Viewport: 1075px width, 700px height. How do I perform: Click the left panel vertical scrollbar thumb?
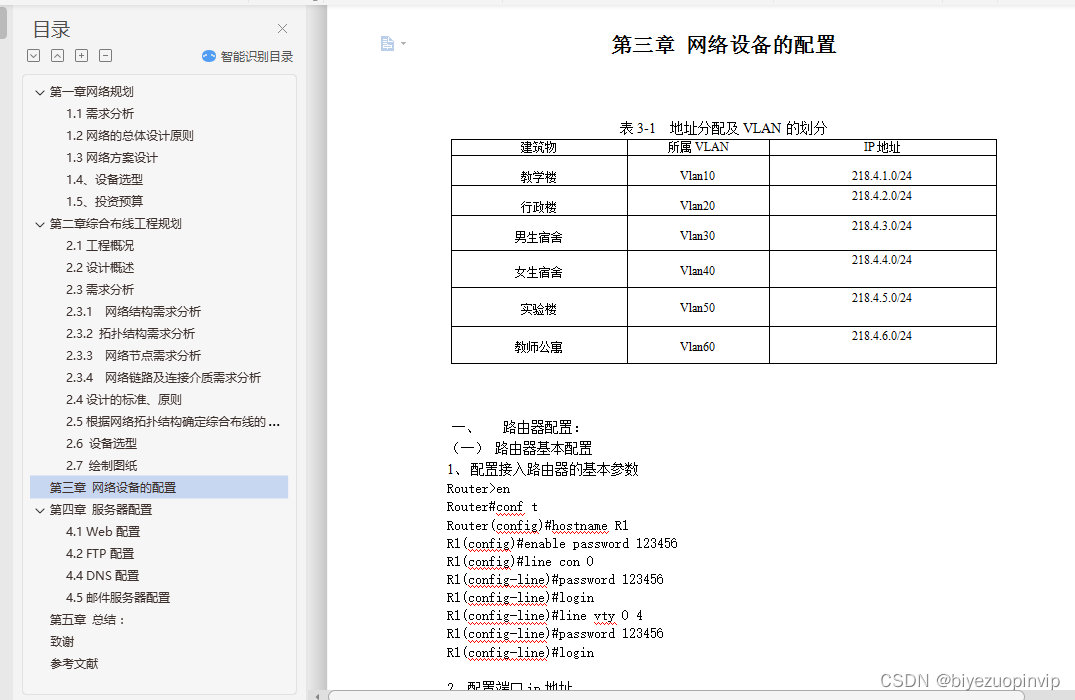pos(3,23)
